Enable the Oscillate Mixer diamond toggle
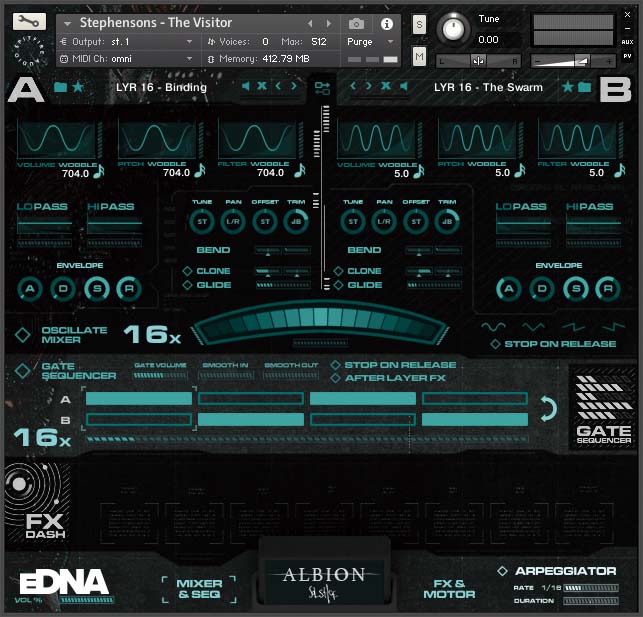The width and height of the screenshot is (643, 617). [23, 335]
